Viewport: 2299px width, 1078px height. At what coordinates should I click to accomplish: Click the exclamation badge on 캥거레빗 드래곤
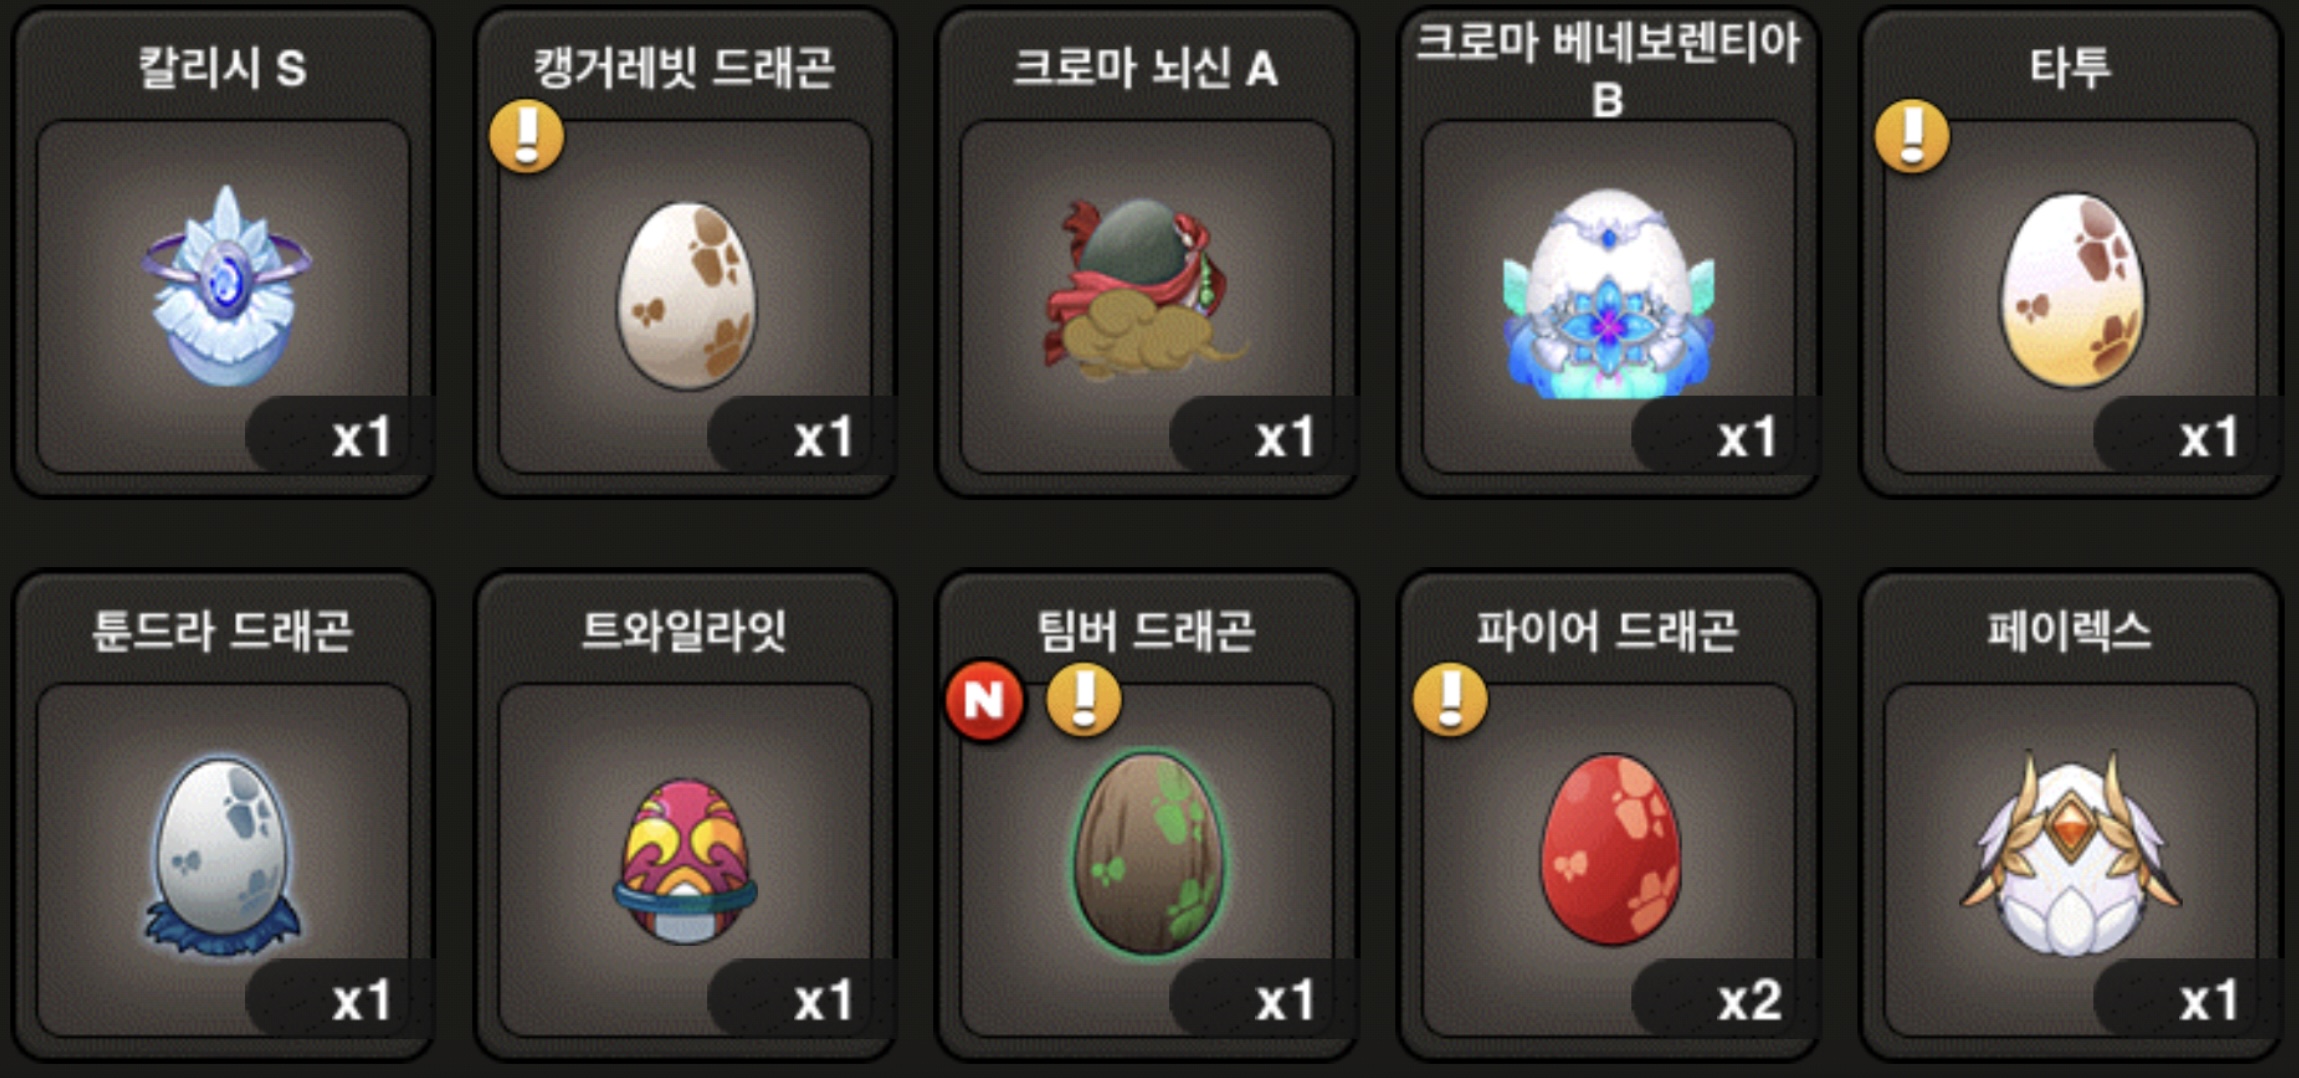(x=527, y=136)
